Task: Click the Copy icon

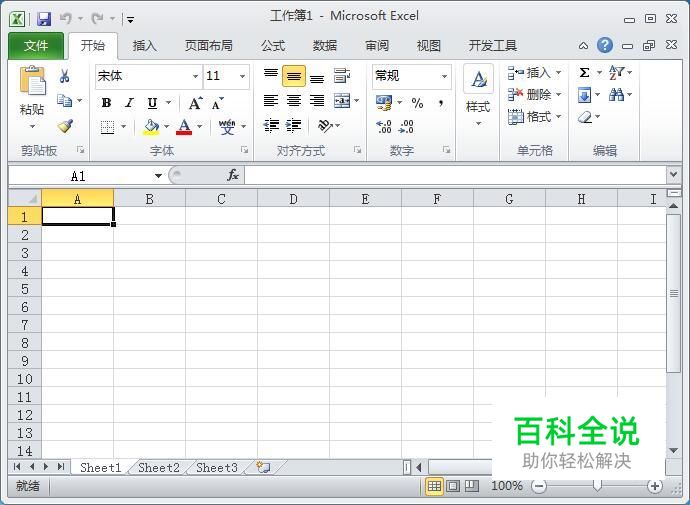Action: point(65,101)
